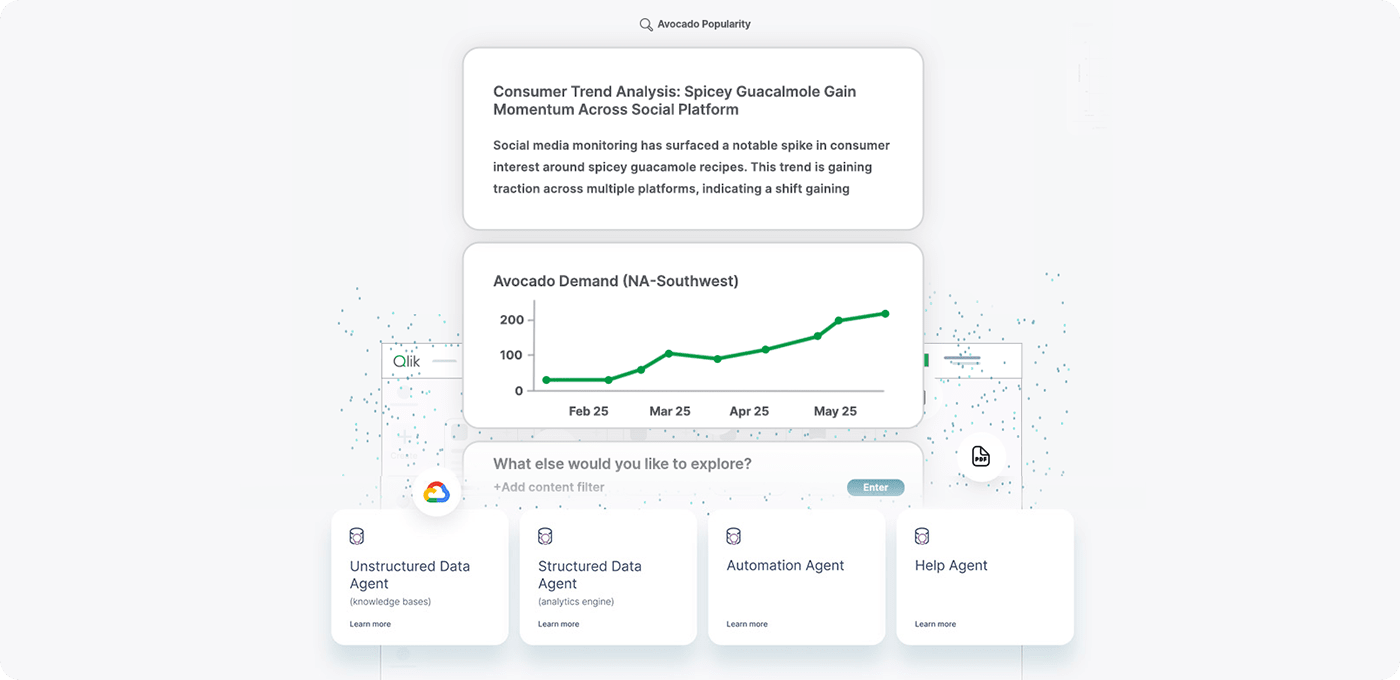This screenshot has height=680, width=1400.
Task: Click the +Add content filter option
Action: [x=548, y=487]
